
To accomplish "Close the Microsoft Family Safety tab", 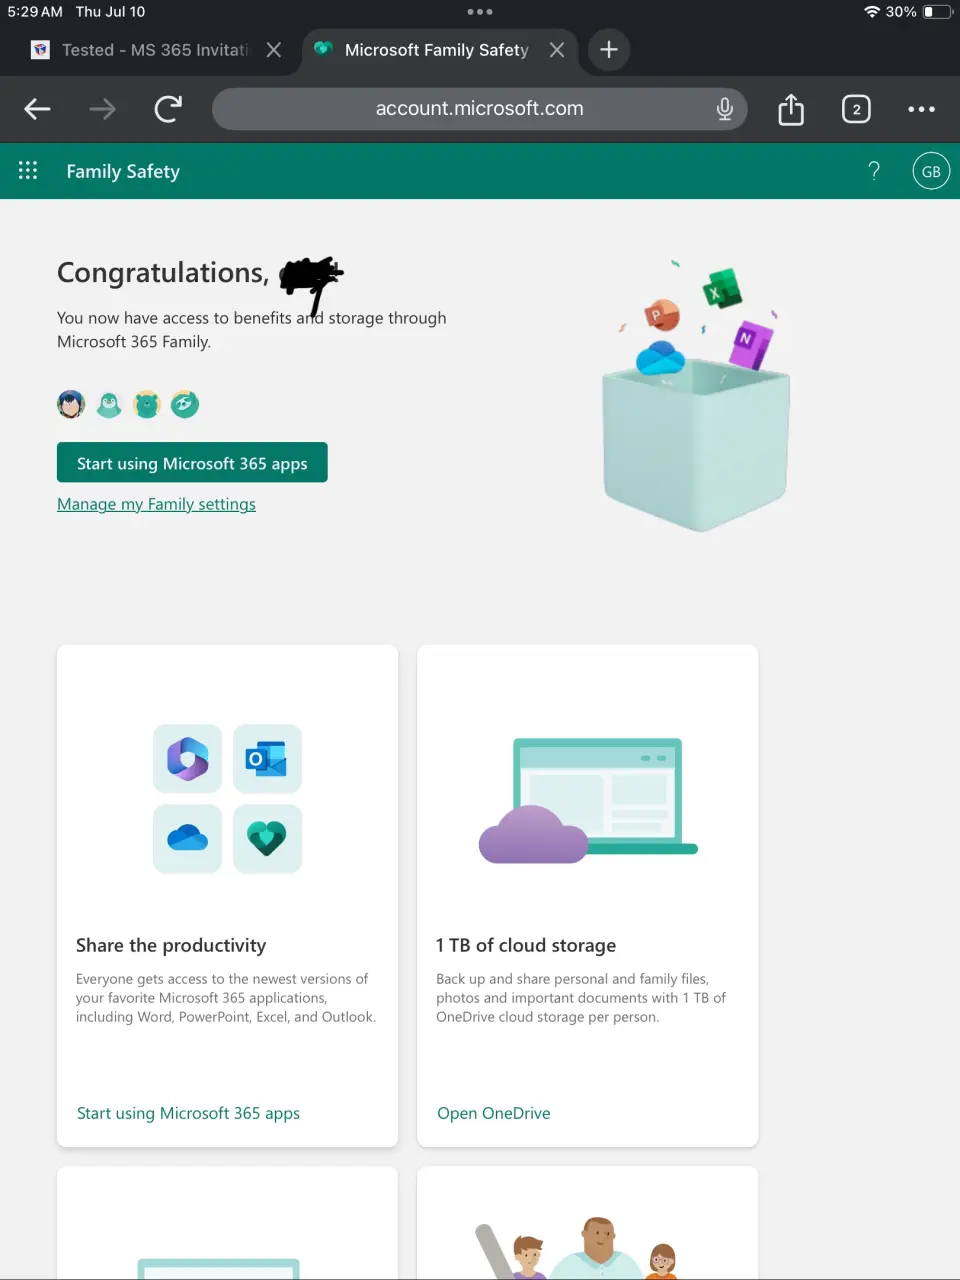I will [557, 50].
